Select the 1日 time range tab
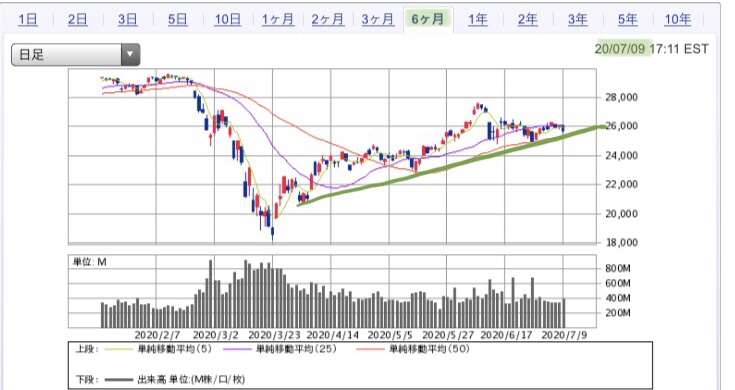The height and width of the screenshot is (390, 735). point(28,19)
